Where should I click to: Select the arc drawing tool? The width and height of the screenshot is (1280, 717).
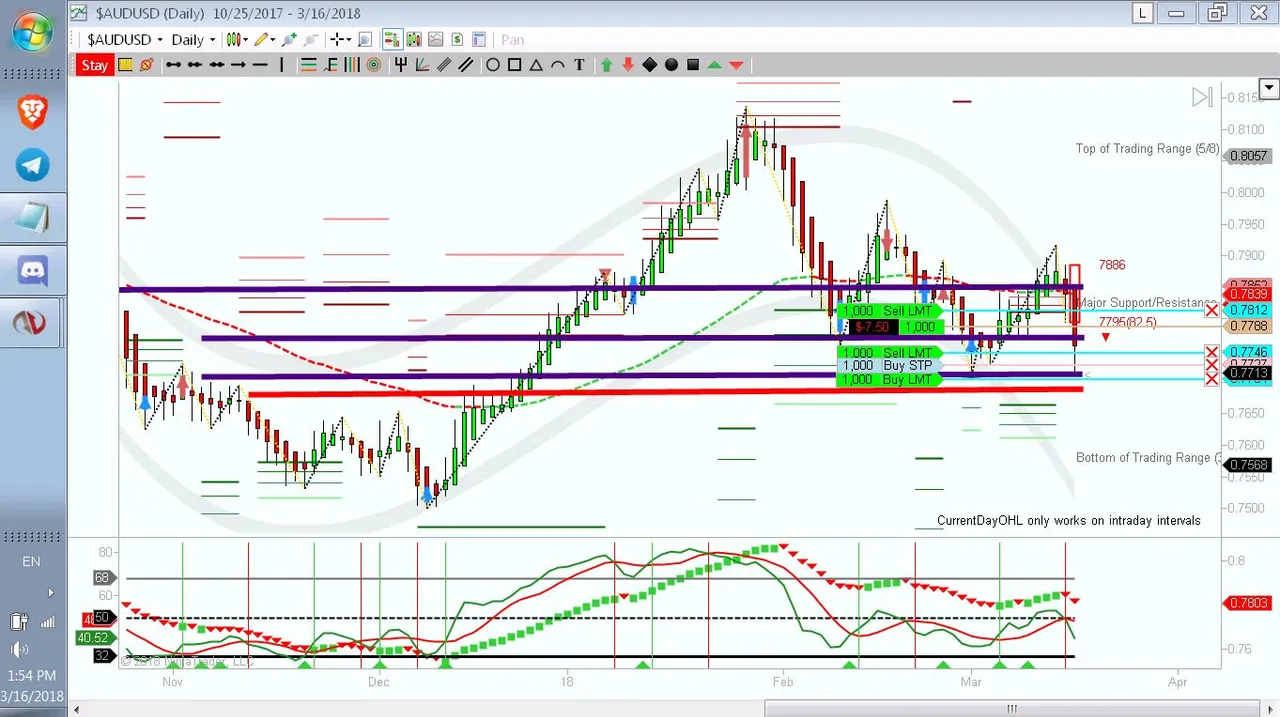click(558, 65)
